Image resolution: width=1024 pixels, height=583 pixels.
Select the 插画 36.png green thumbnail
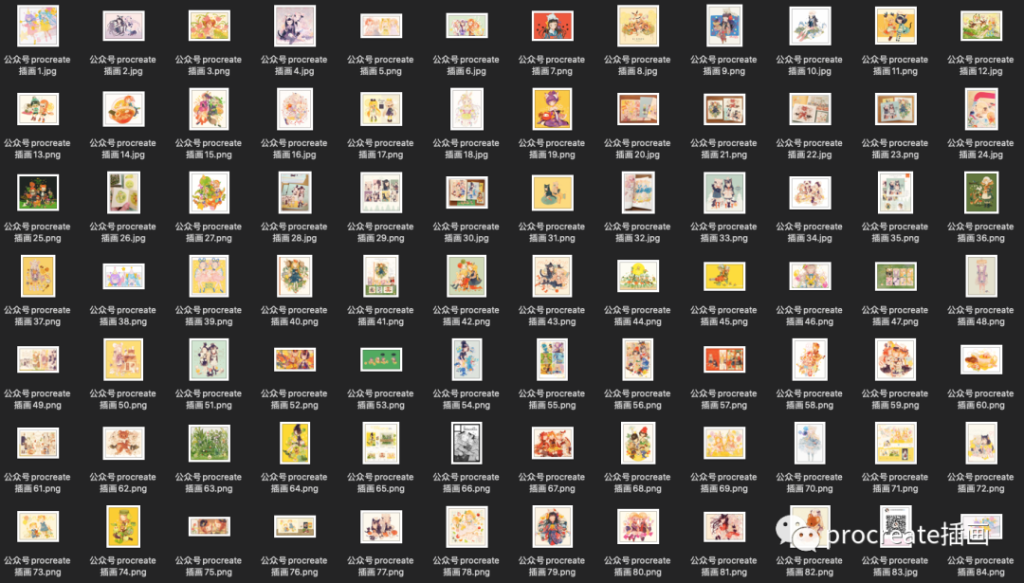click(x=981, y=192)
